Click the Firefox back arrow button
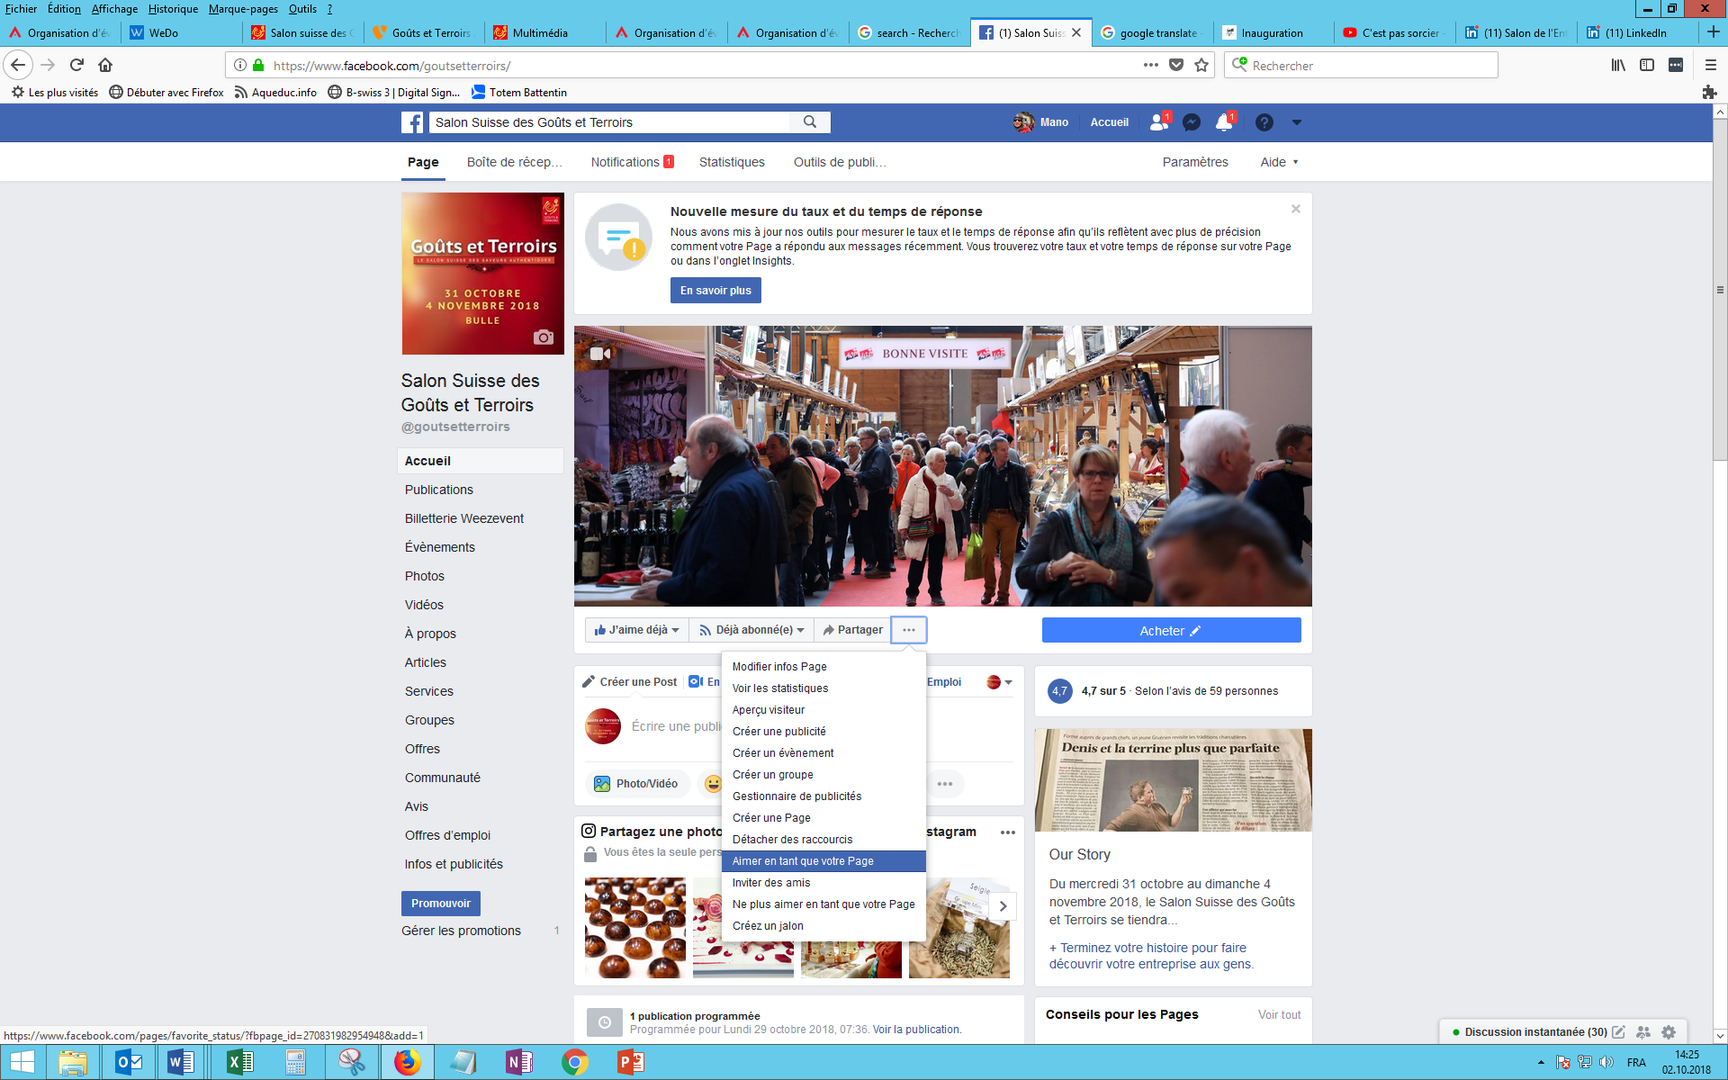This screenshot has height=1080, width=1728. coord(18,65)
